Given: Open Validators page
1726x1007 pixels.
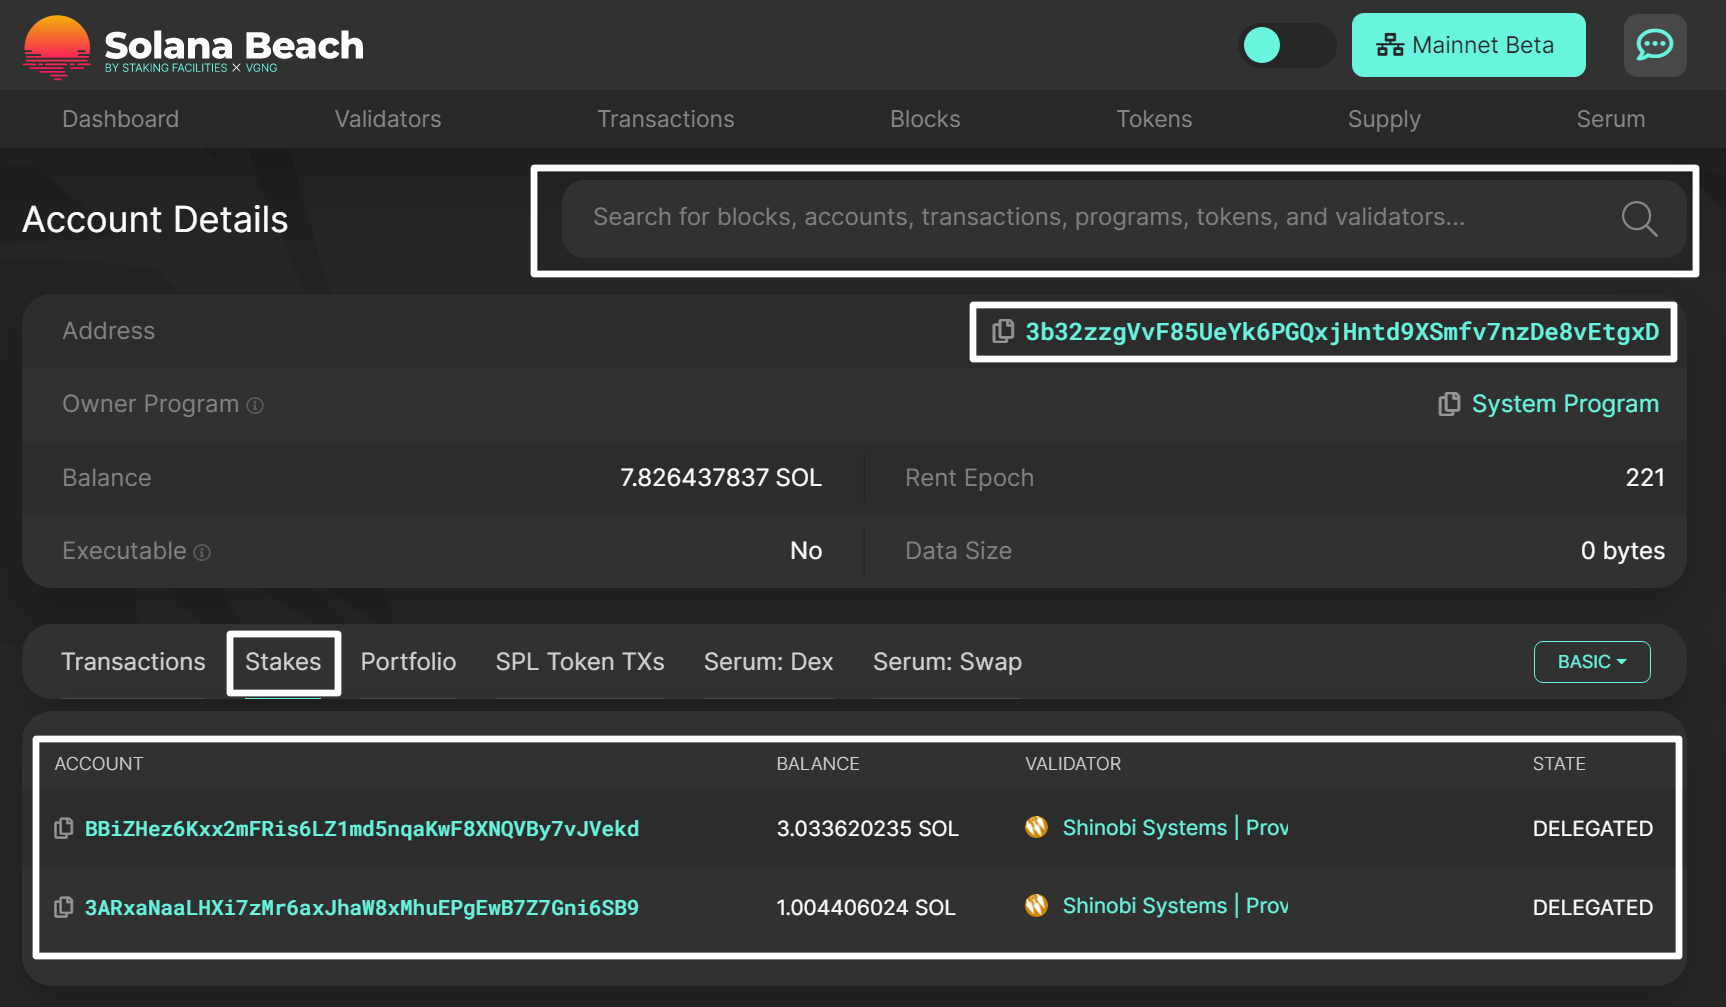Looking at the screenshot, I should point(388,119).
